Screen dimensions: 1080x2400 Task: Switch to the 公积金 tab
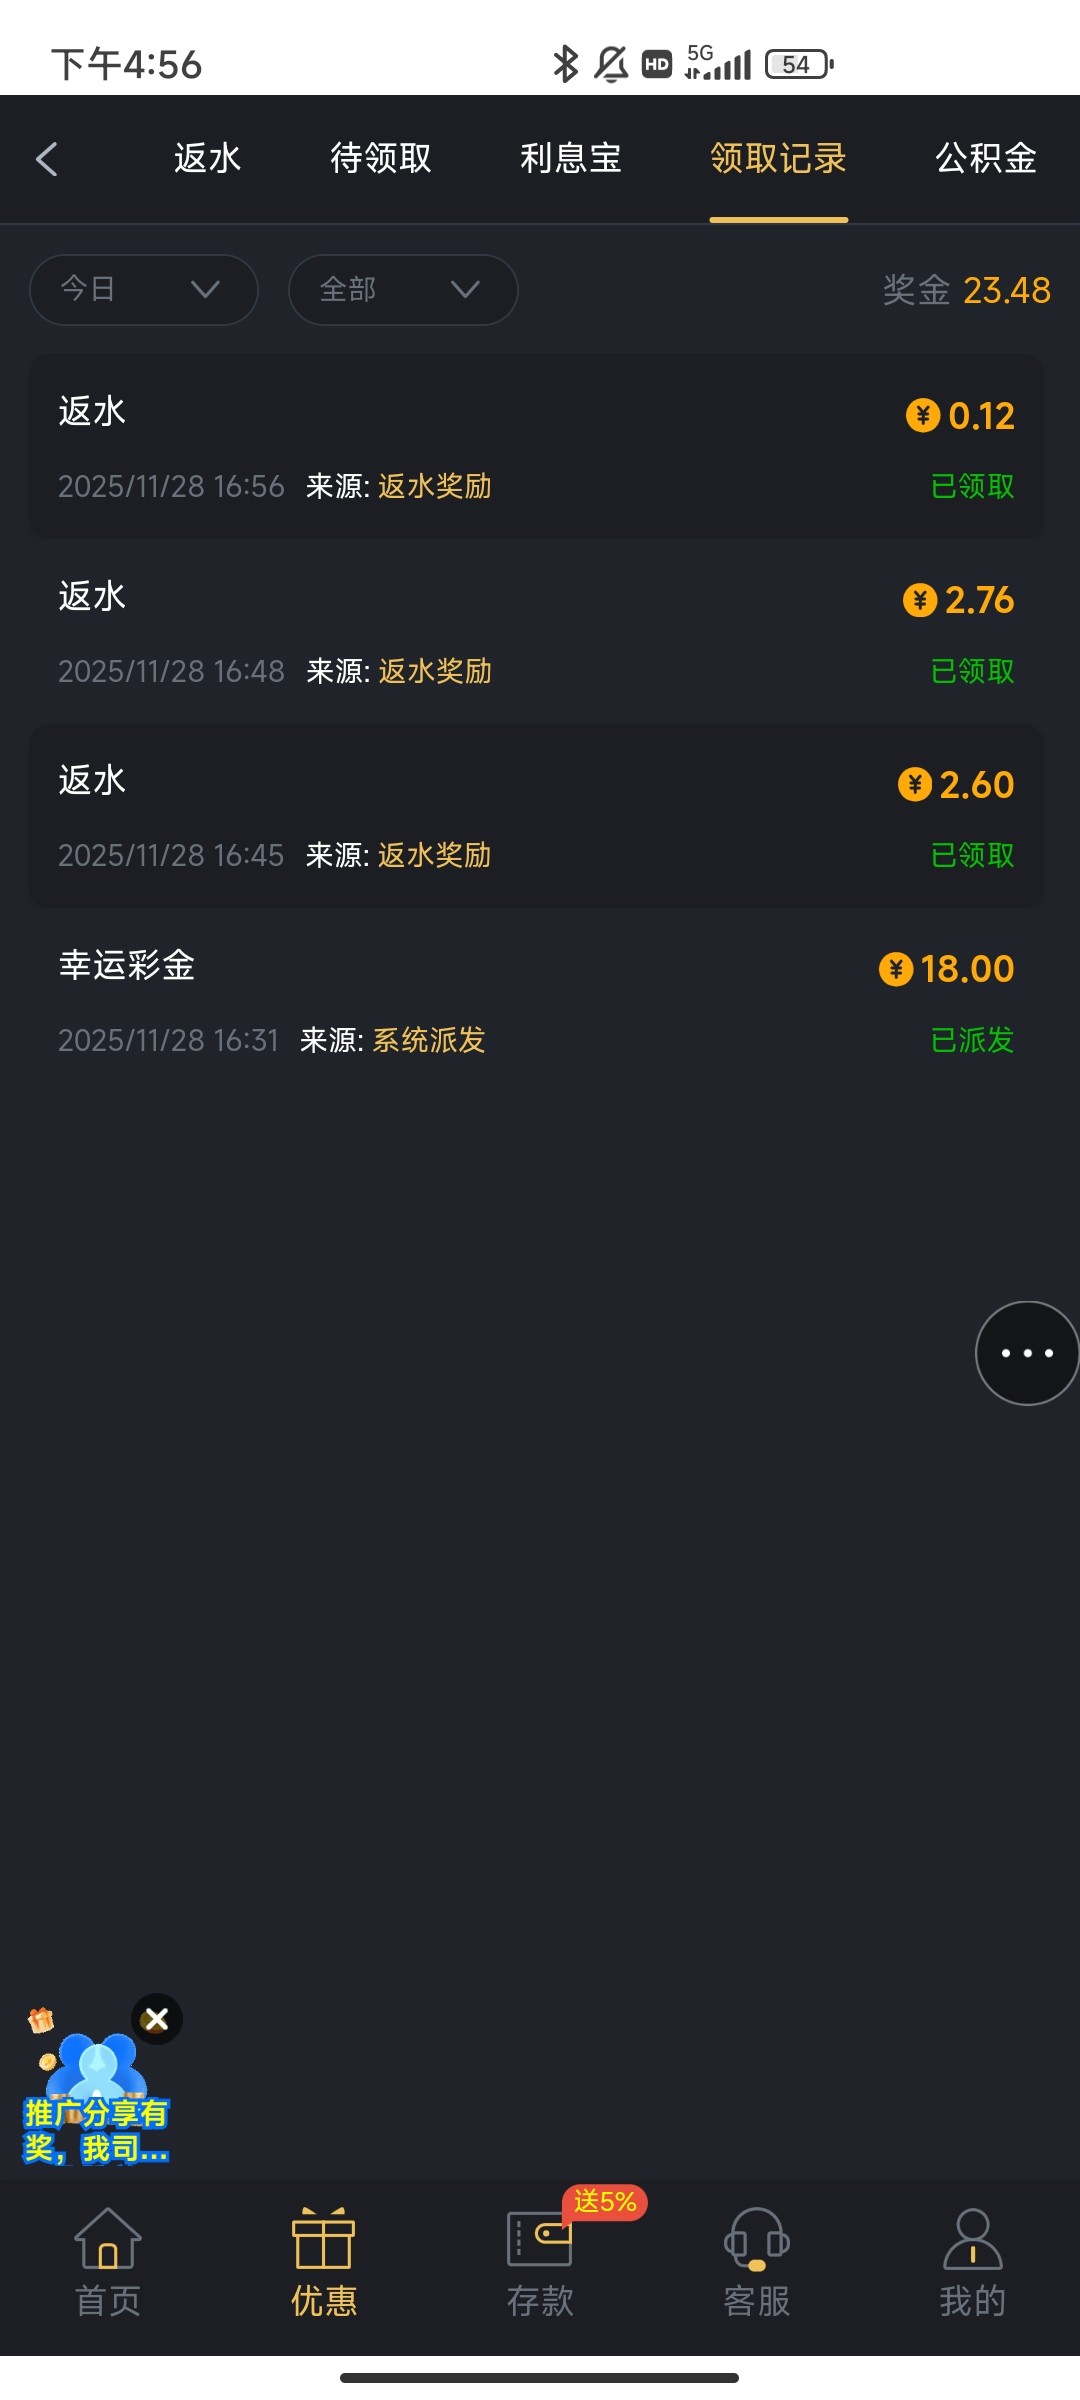pyautogui.click(x=986, y=159)
